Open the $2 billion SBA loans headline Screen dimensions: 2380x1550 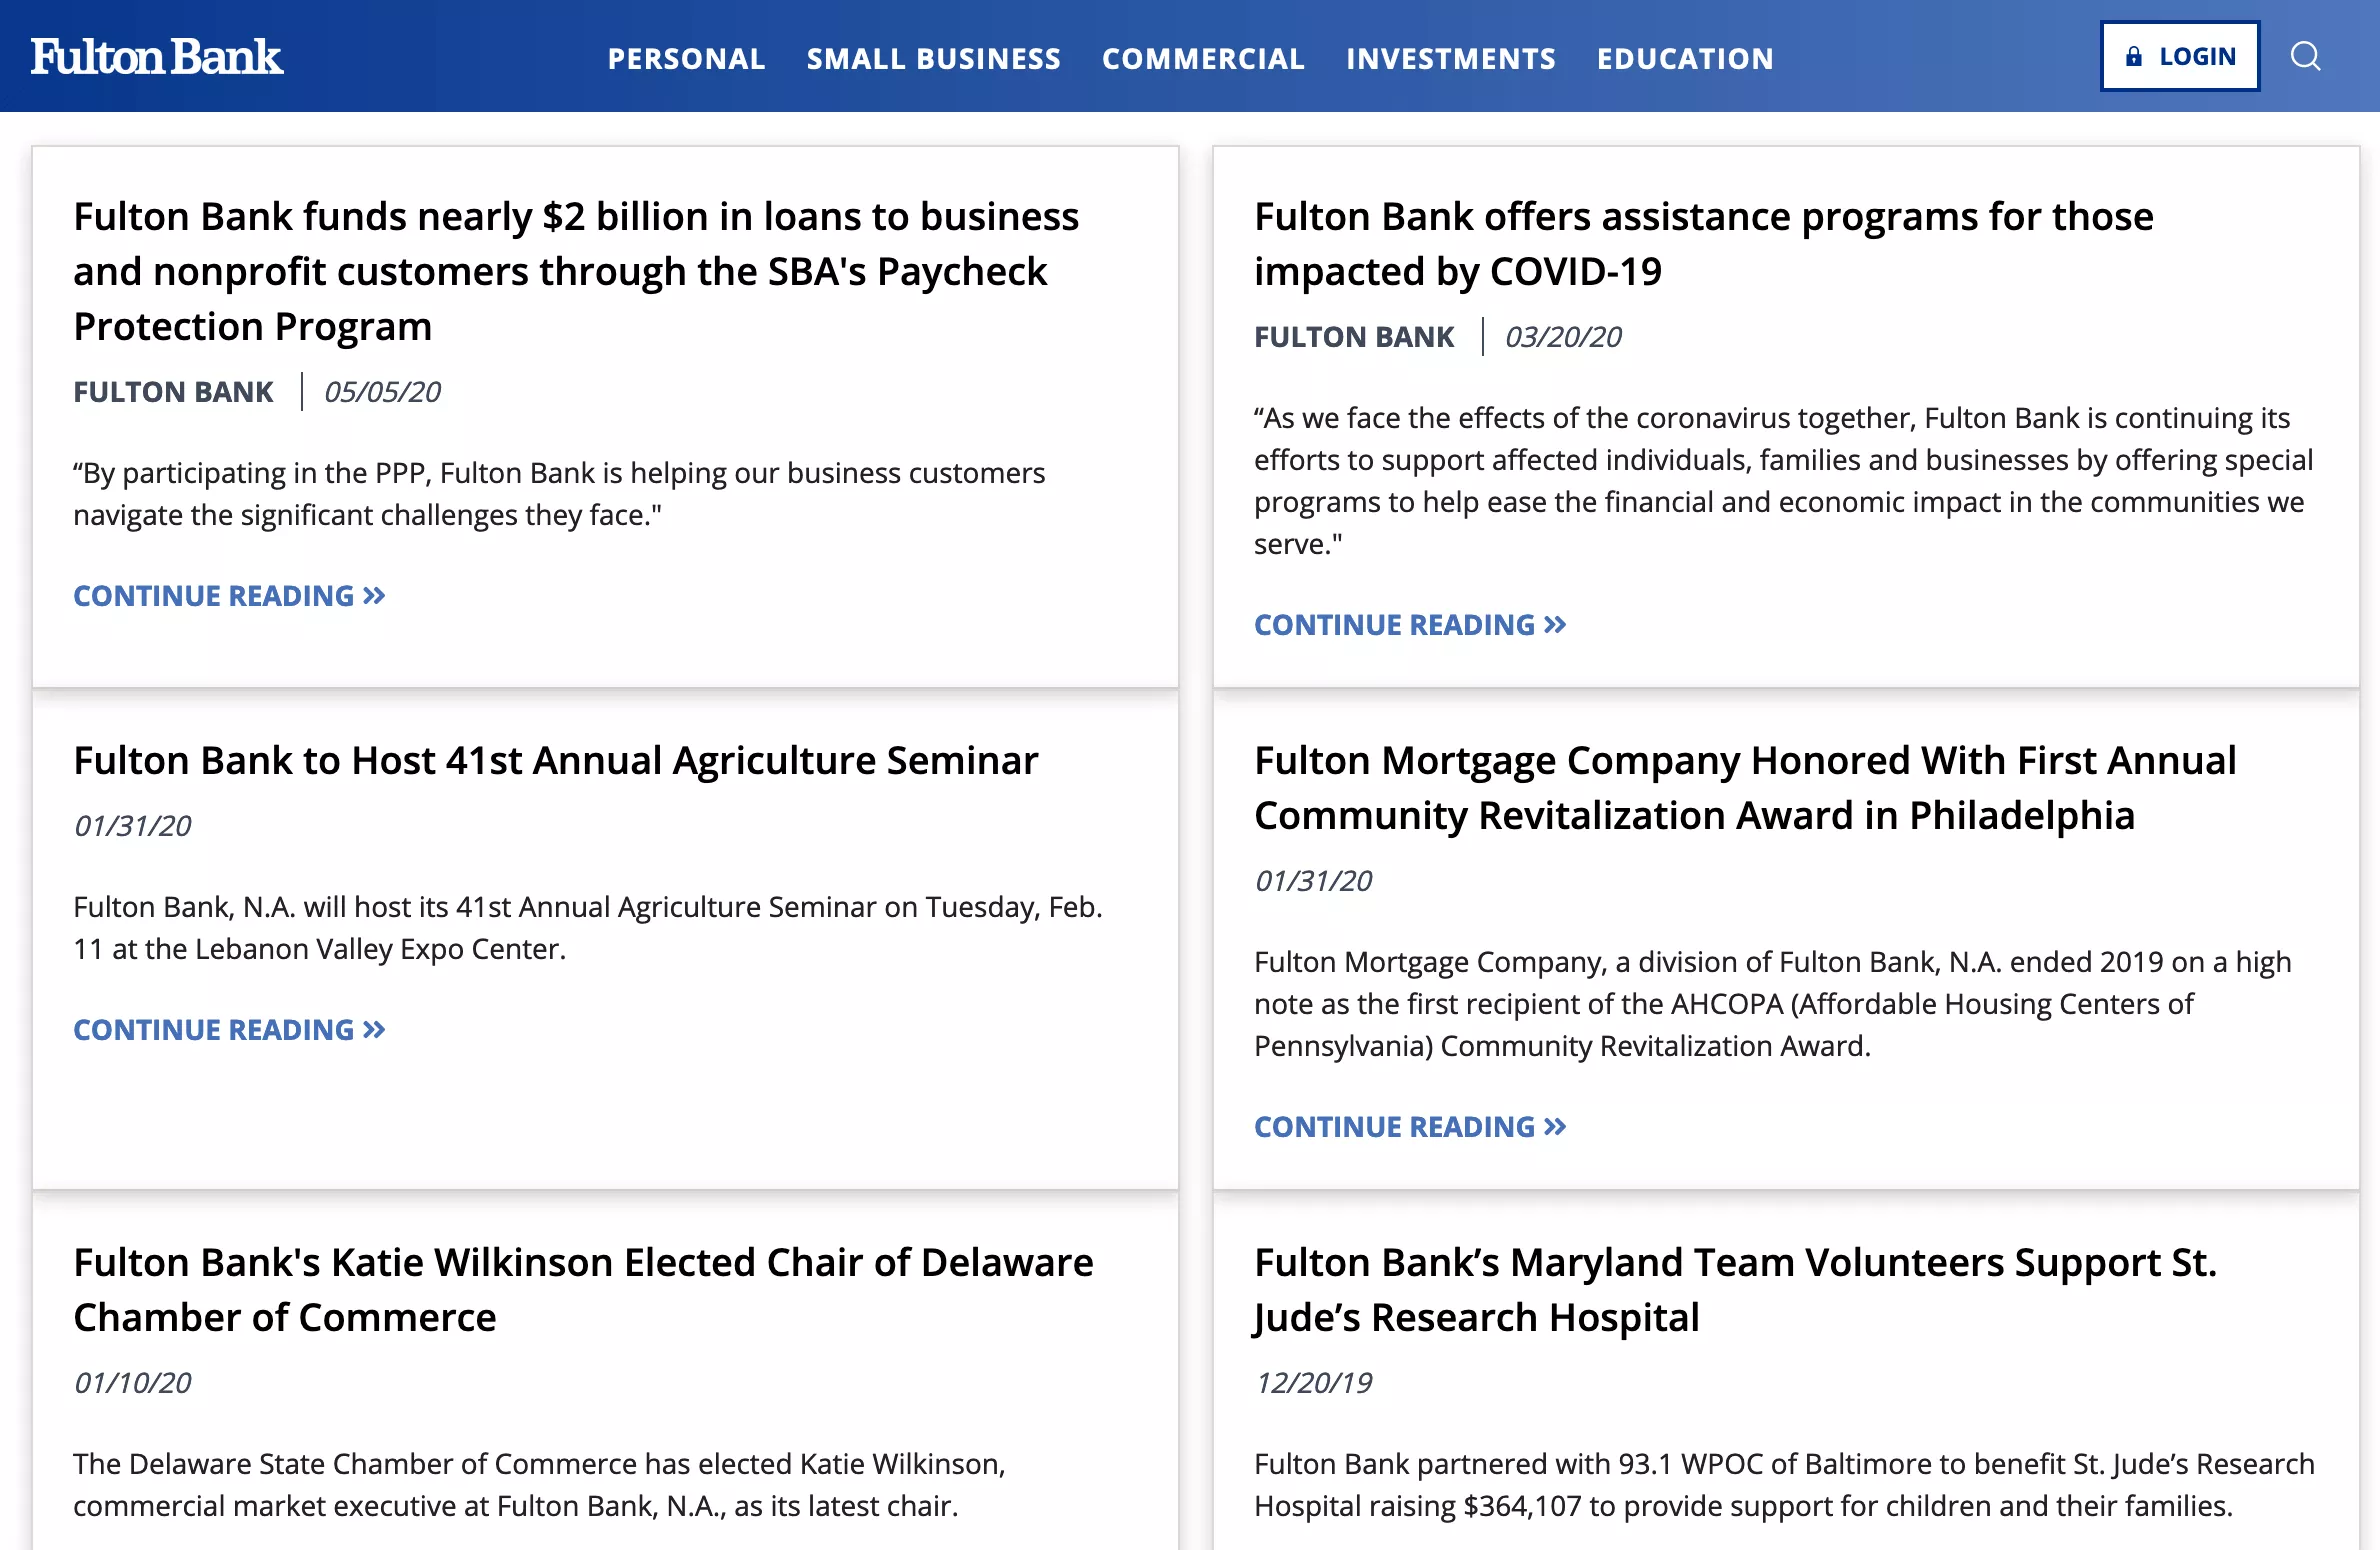click(576, 271)
